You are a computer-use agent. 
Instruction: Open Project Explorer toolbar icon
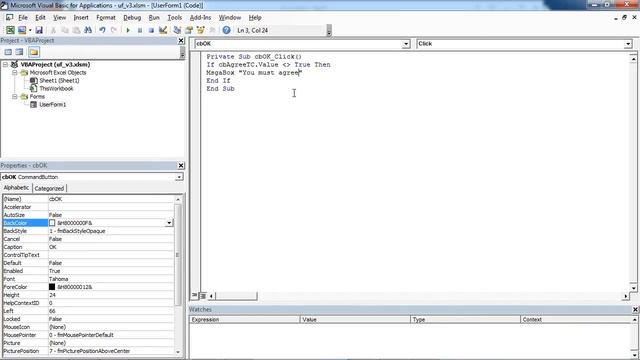[177, 30]
